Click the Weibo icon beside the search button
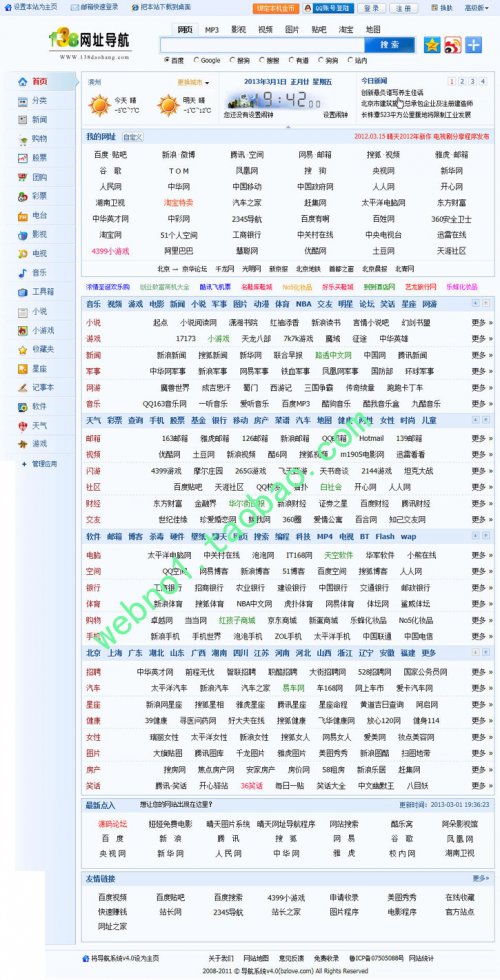 (x=452, y=44)
